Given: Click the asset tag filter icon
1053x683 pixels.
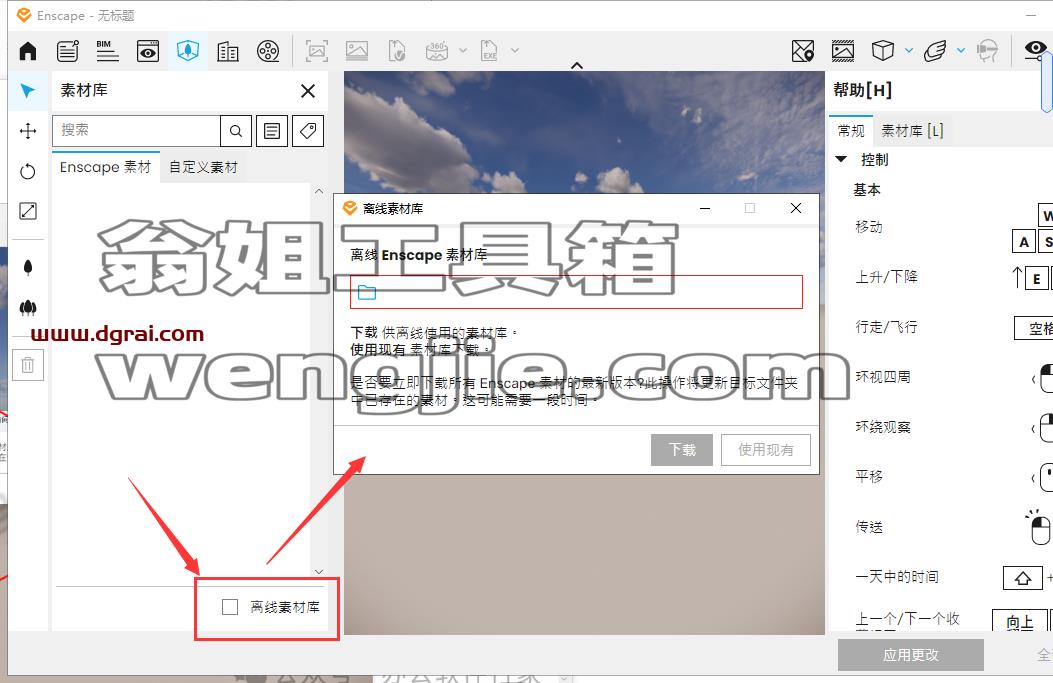Looking at the screenshot, I should [308, 131].
